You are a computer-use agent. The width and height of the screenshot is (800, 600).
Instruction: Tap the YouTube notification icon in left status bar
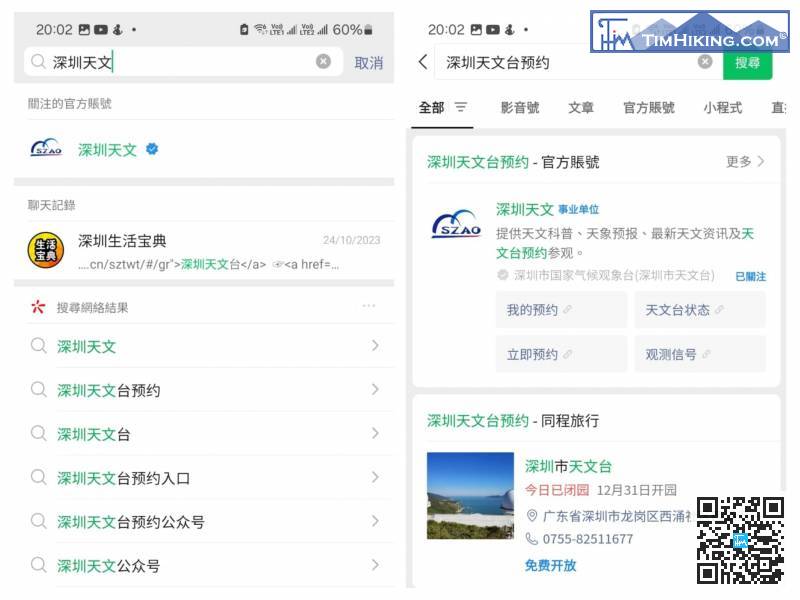point(101,30)
